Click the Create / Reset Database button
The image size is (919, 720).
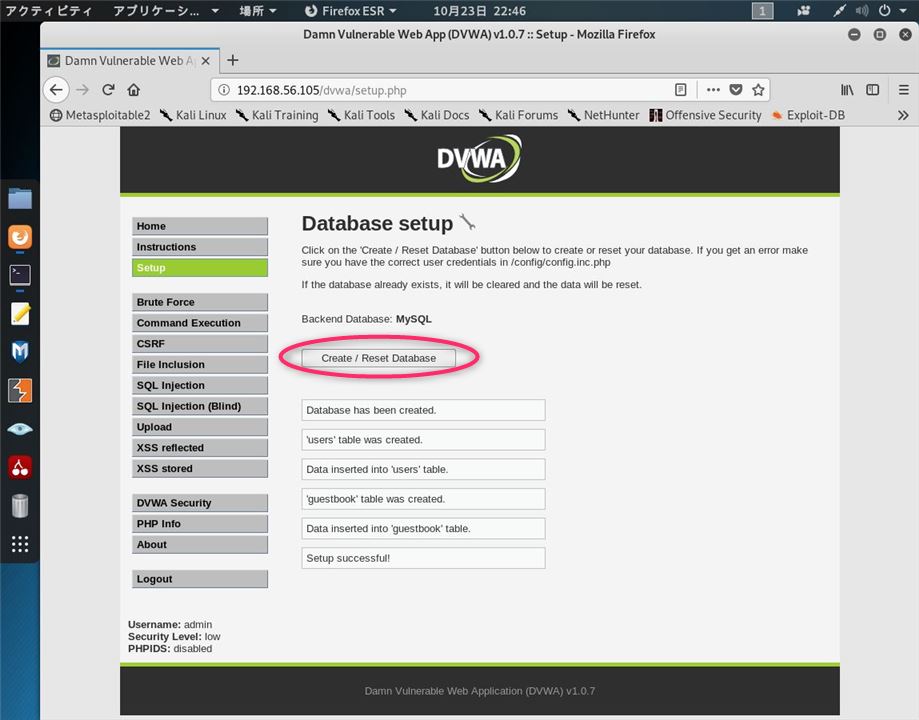click(x=379, y=358)
